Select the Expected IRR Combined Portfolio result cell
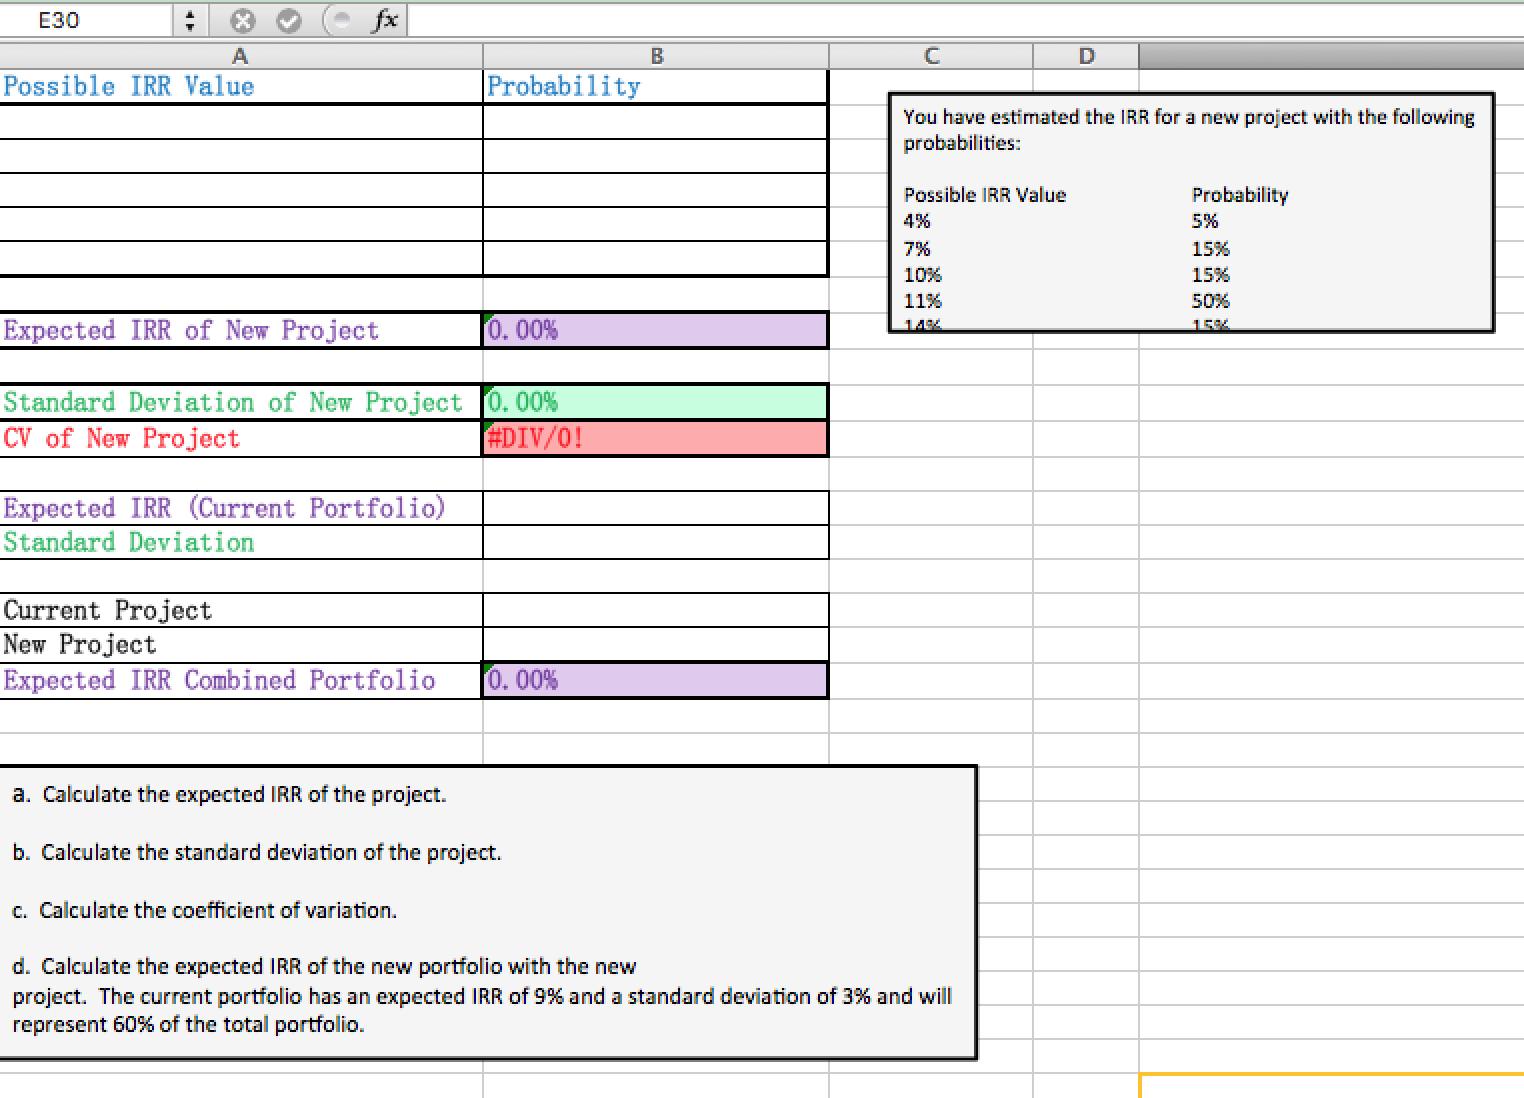 (x=655, y=680)
